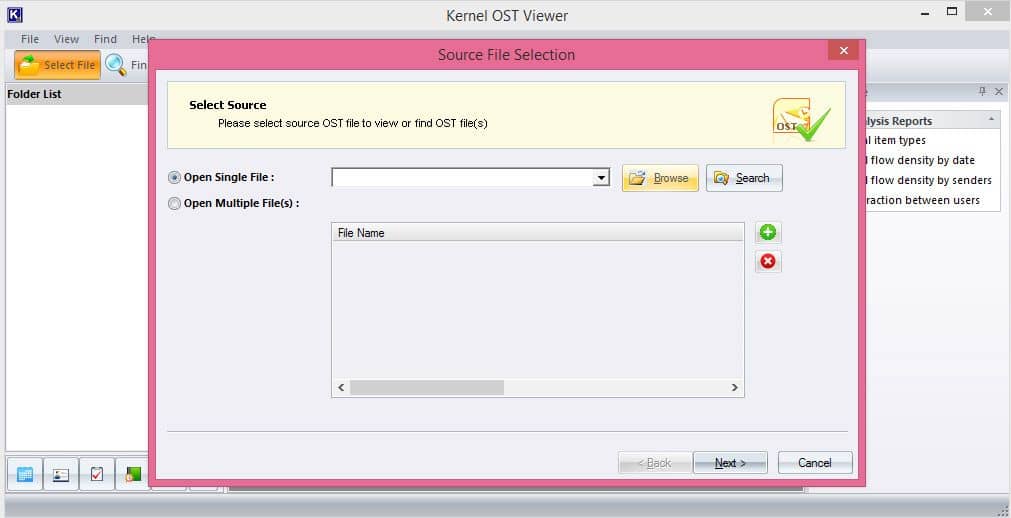This screenshot has height=518, width=1011.
Task: Click the red remove file icon
Action: [768, 261]
